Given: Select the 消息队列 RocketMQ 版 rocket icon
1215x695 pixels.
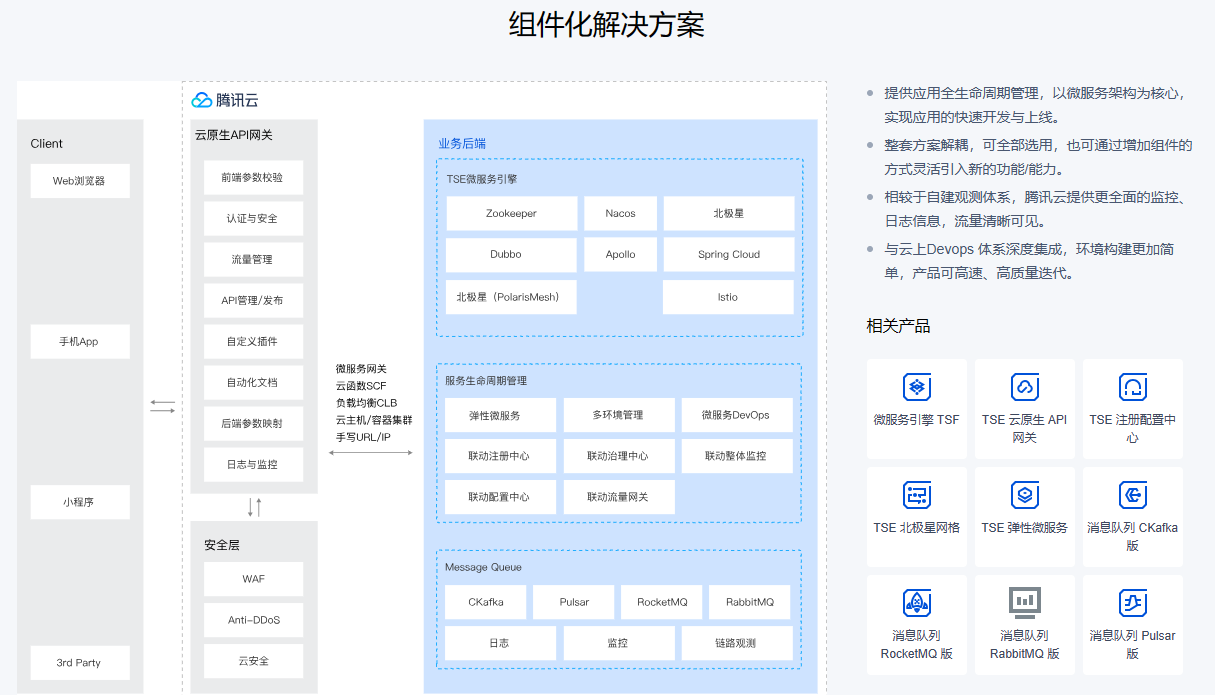Looking at the screenshot, I should tap(917, 602).
